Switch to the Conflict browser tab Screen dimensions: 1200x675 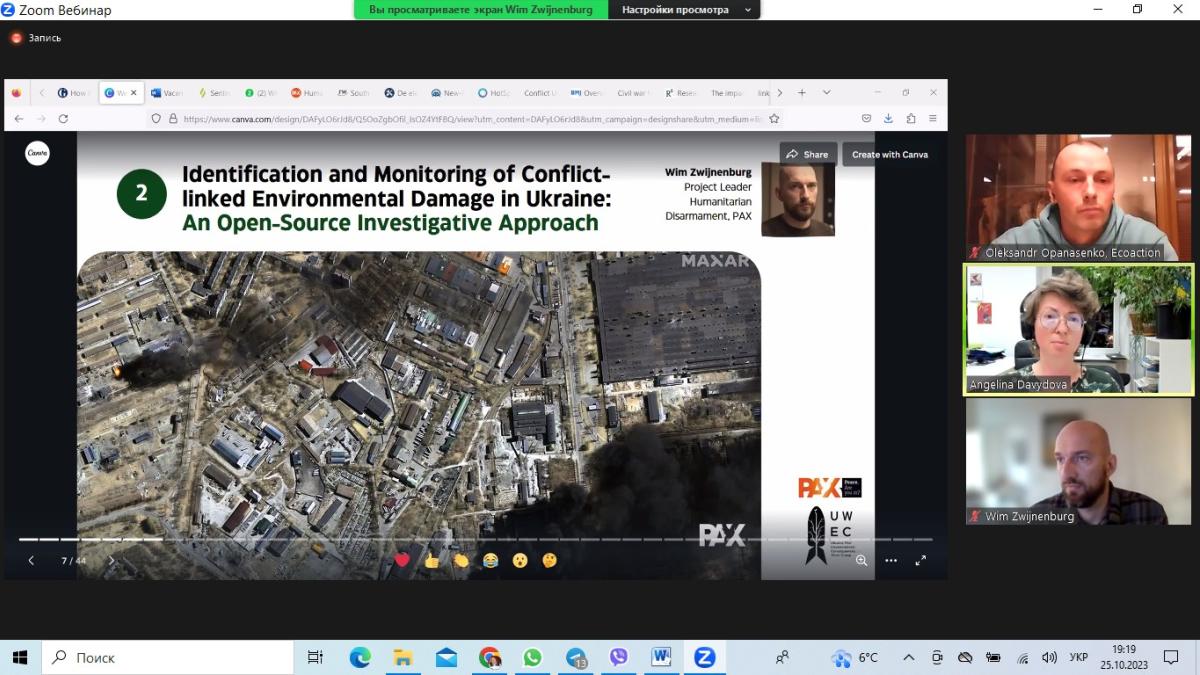click(x=540, y=93)
